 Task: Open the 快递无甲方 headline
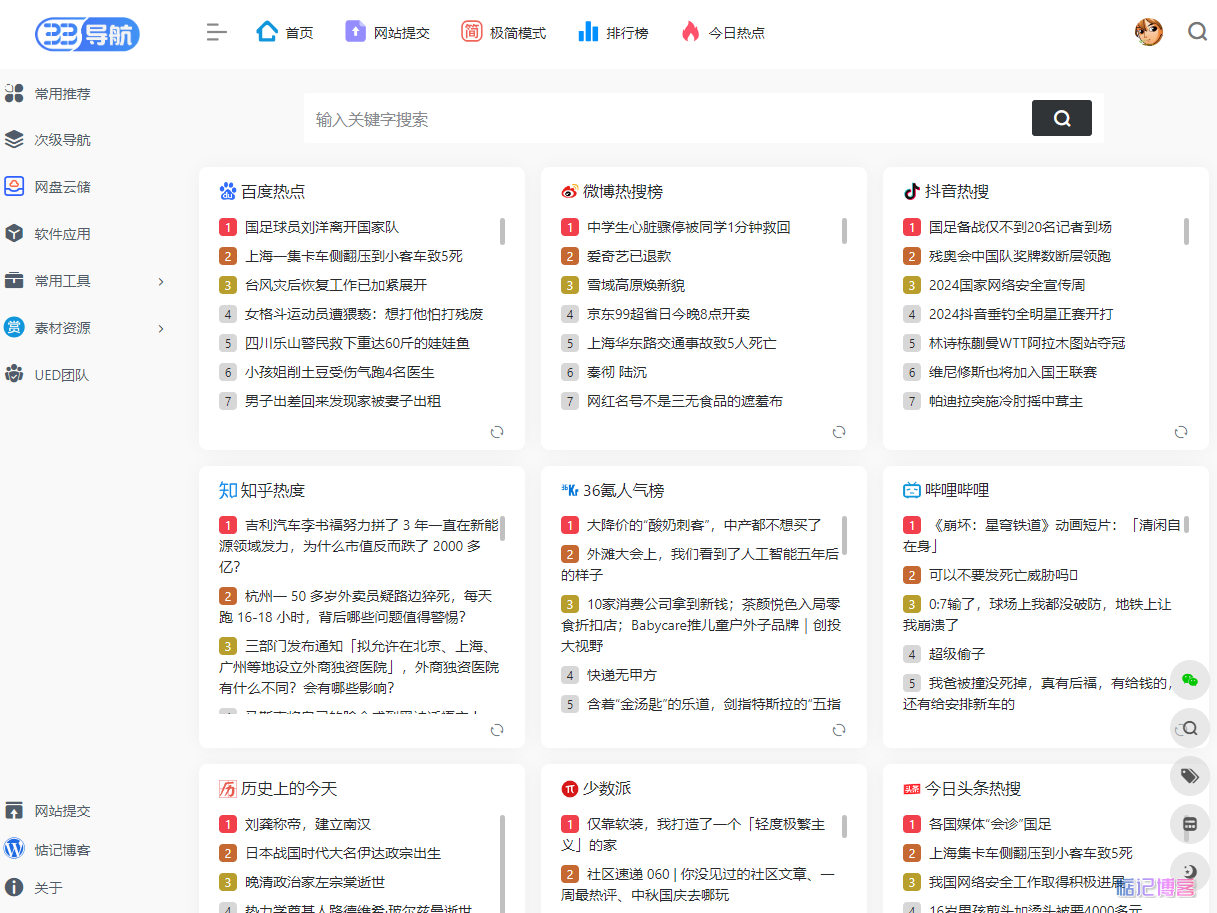[x=622, y=675]
